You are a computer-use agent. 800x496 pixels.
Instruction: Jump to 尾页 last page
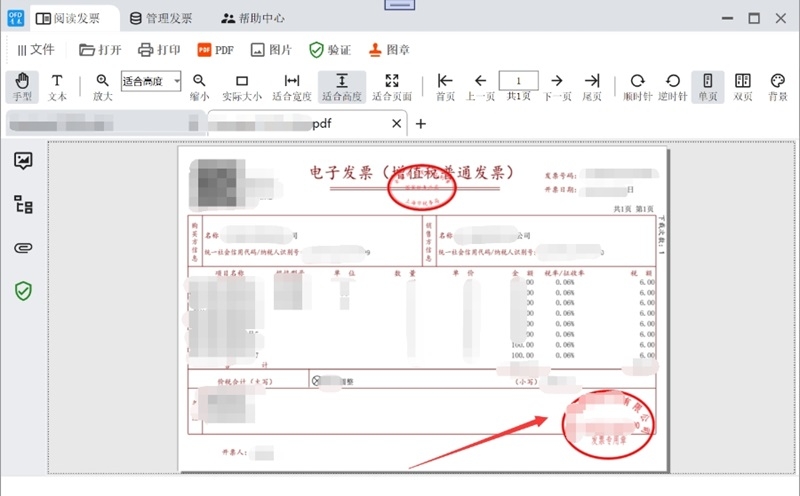pyautogui.click(x=592, y=87)
